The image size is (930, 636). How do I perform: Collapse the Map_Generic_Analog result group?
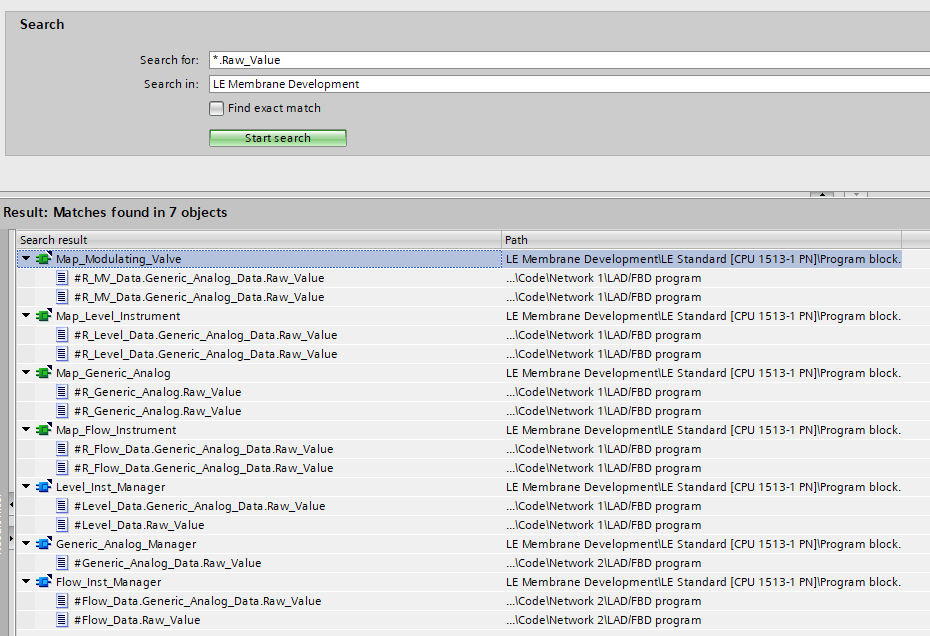coord(26,373)
